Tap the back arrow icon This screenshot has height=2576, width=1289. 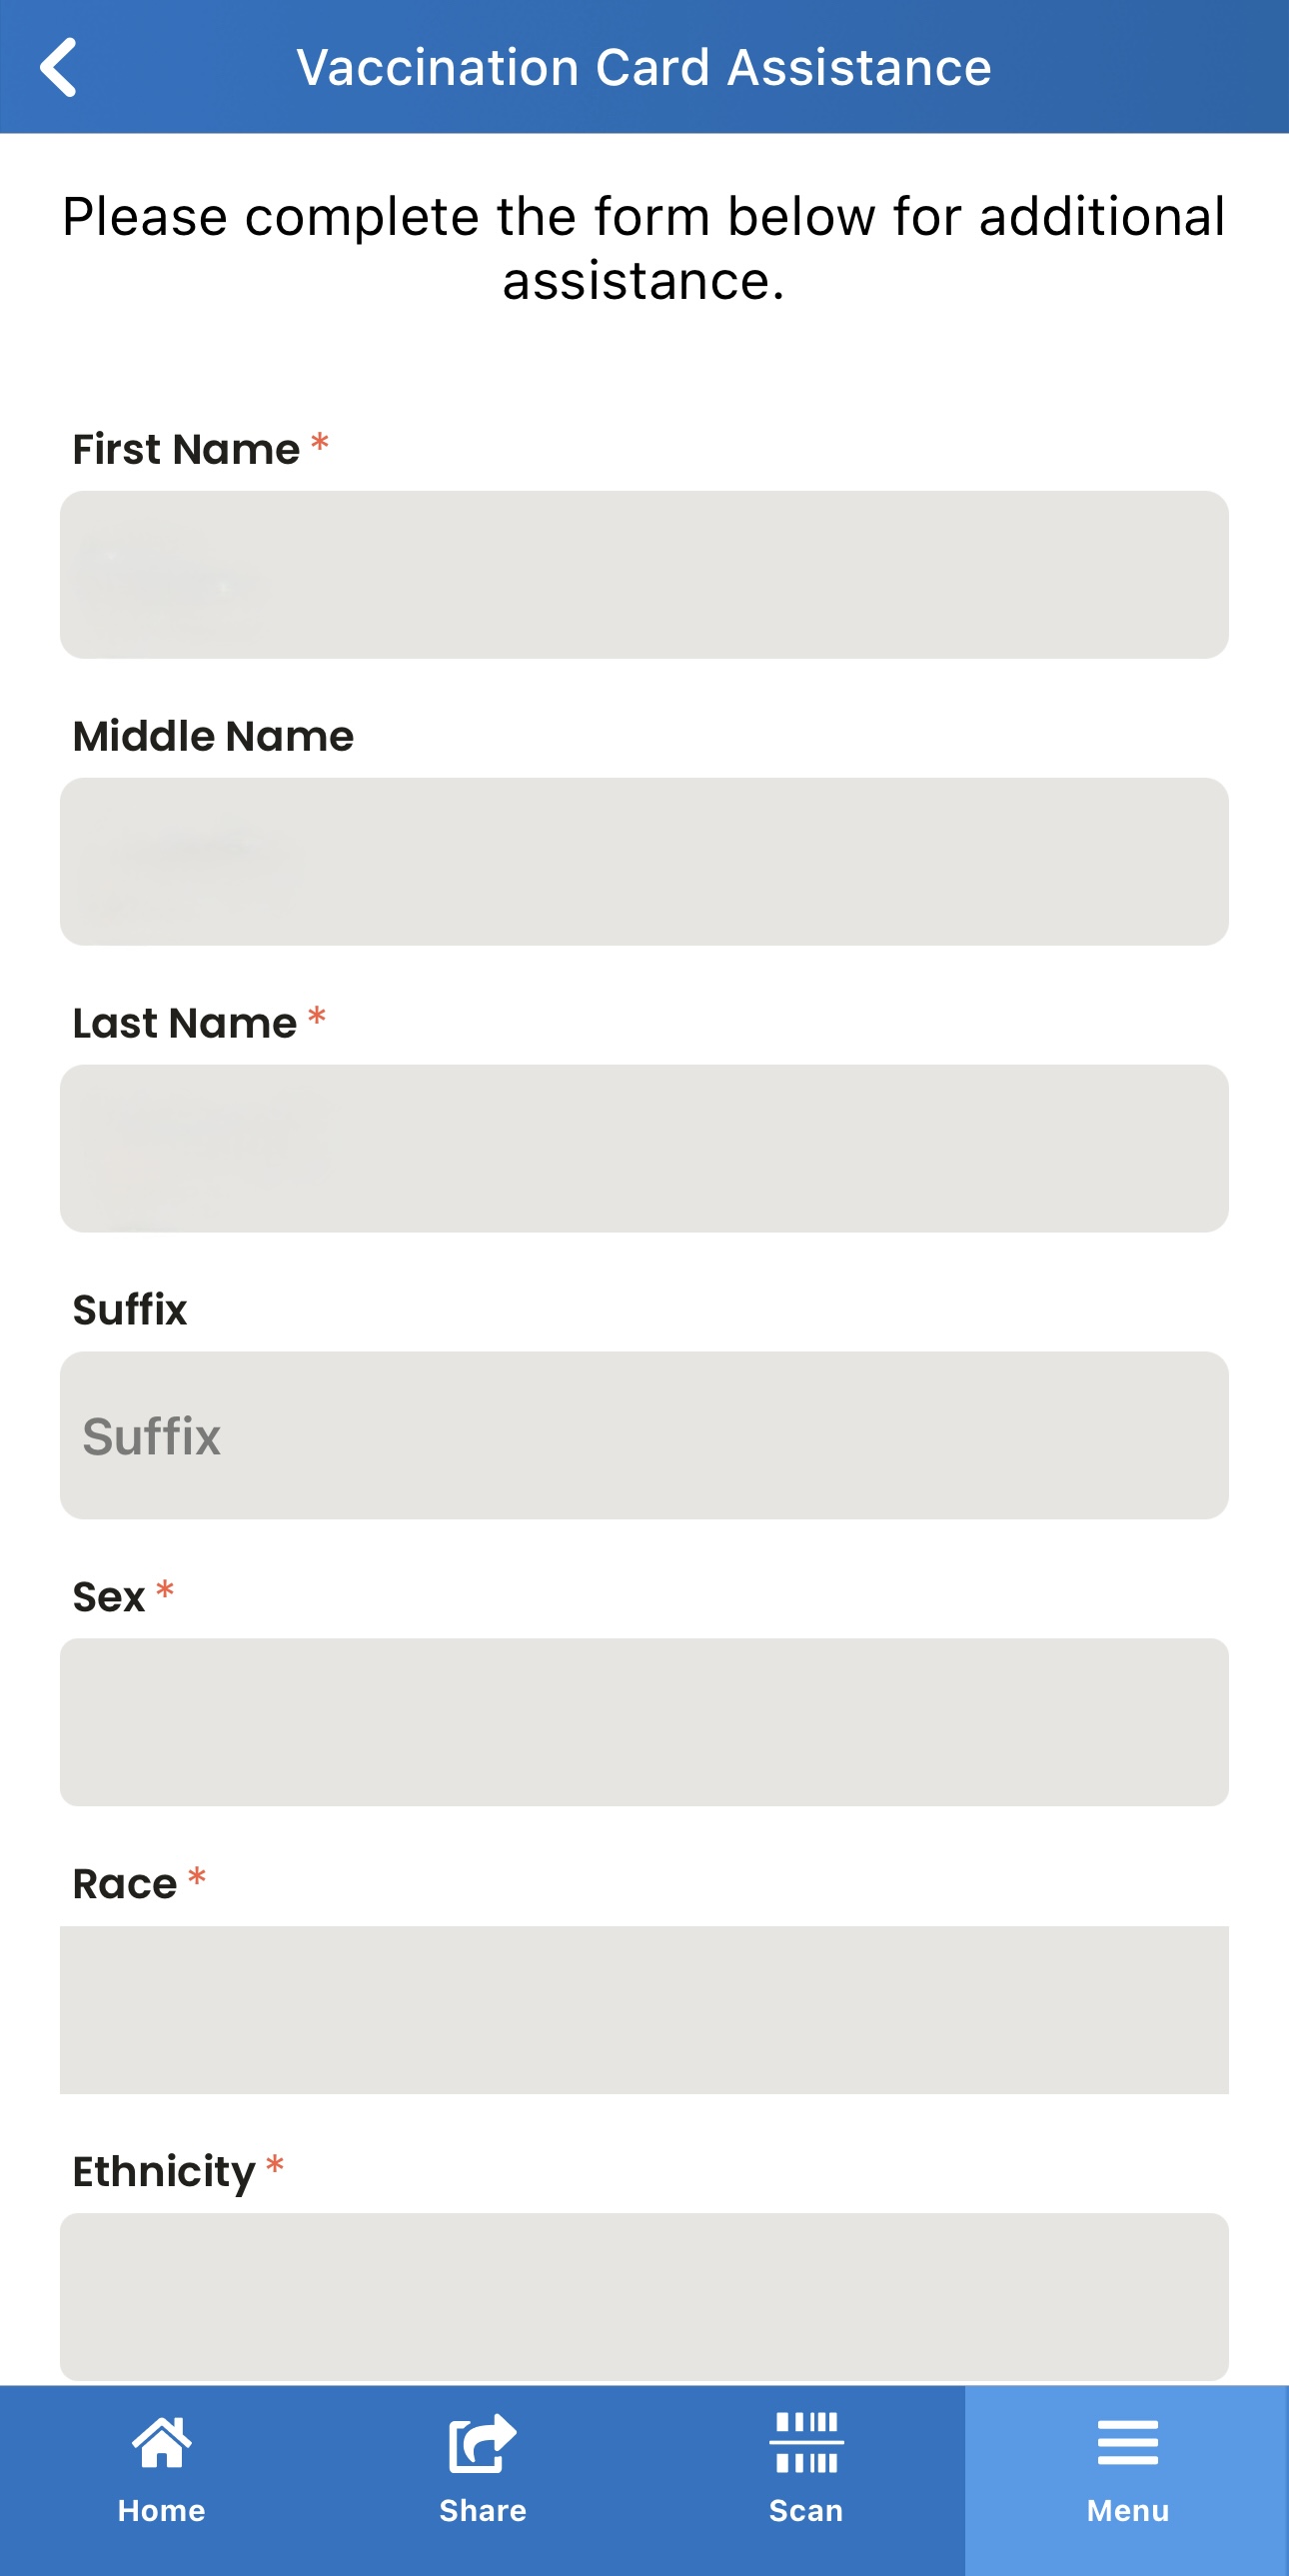pyautogui.click(x=58, y=67)
